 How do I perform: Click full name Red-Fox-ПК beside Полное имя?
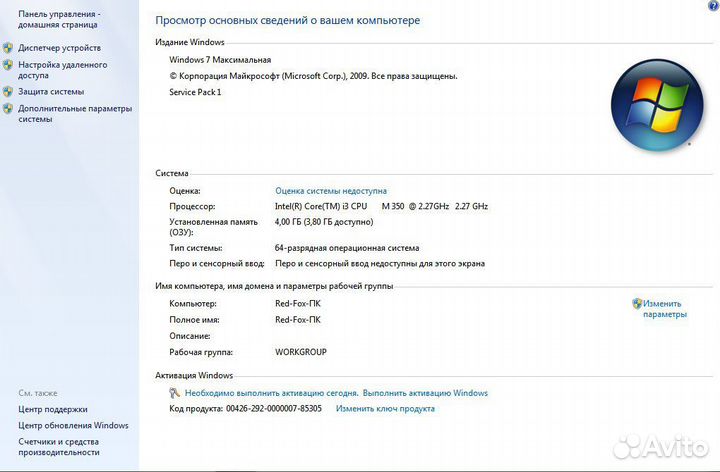click(x=298, y=320)
